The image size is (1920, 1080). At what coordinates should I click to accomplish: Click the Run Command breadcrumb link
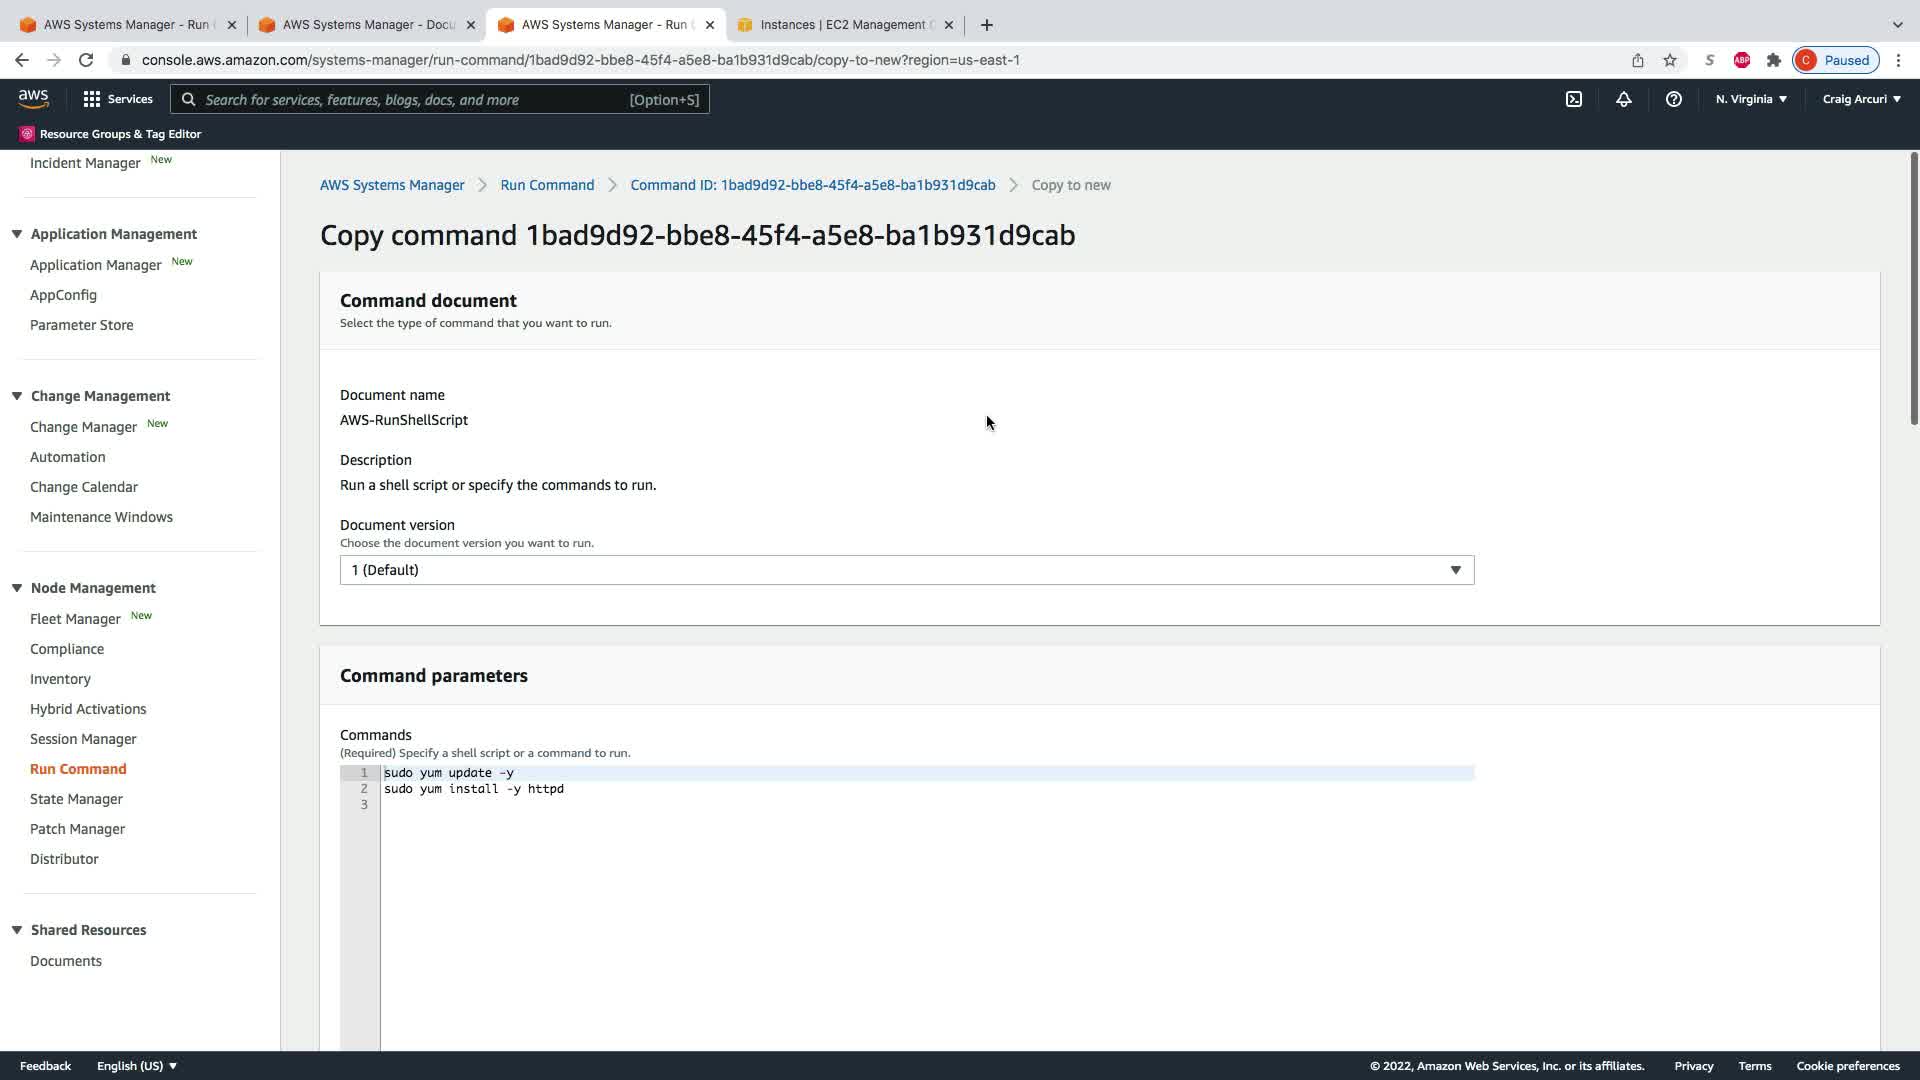(547, 185)
